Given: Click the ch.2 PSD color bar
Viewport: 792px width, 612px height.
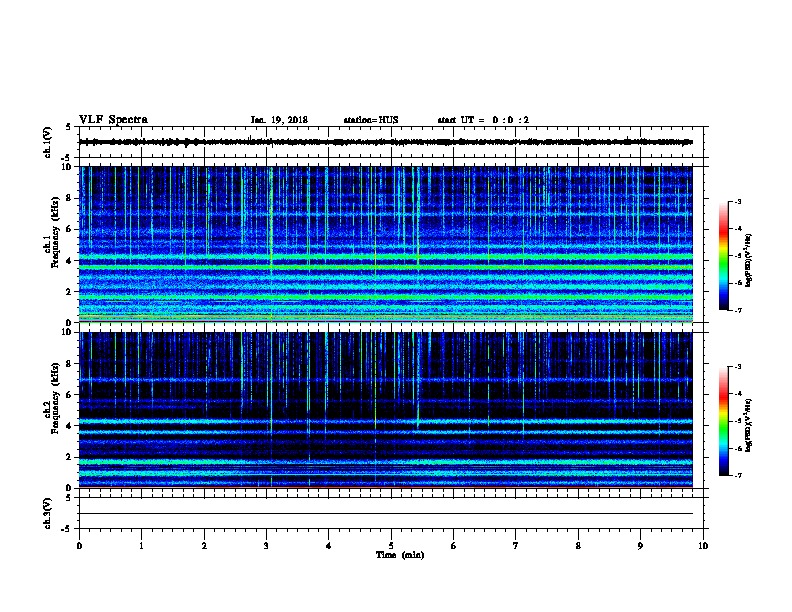Looking at the screenshot, I should [724, 421].
